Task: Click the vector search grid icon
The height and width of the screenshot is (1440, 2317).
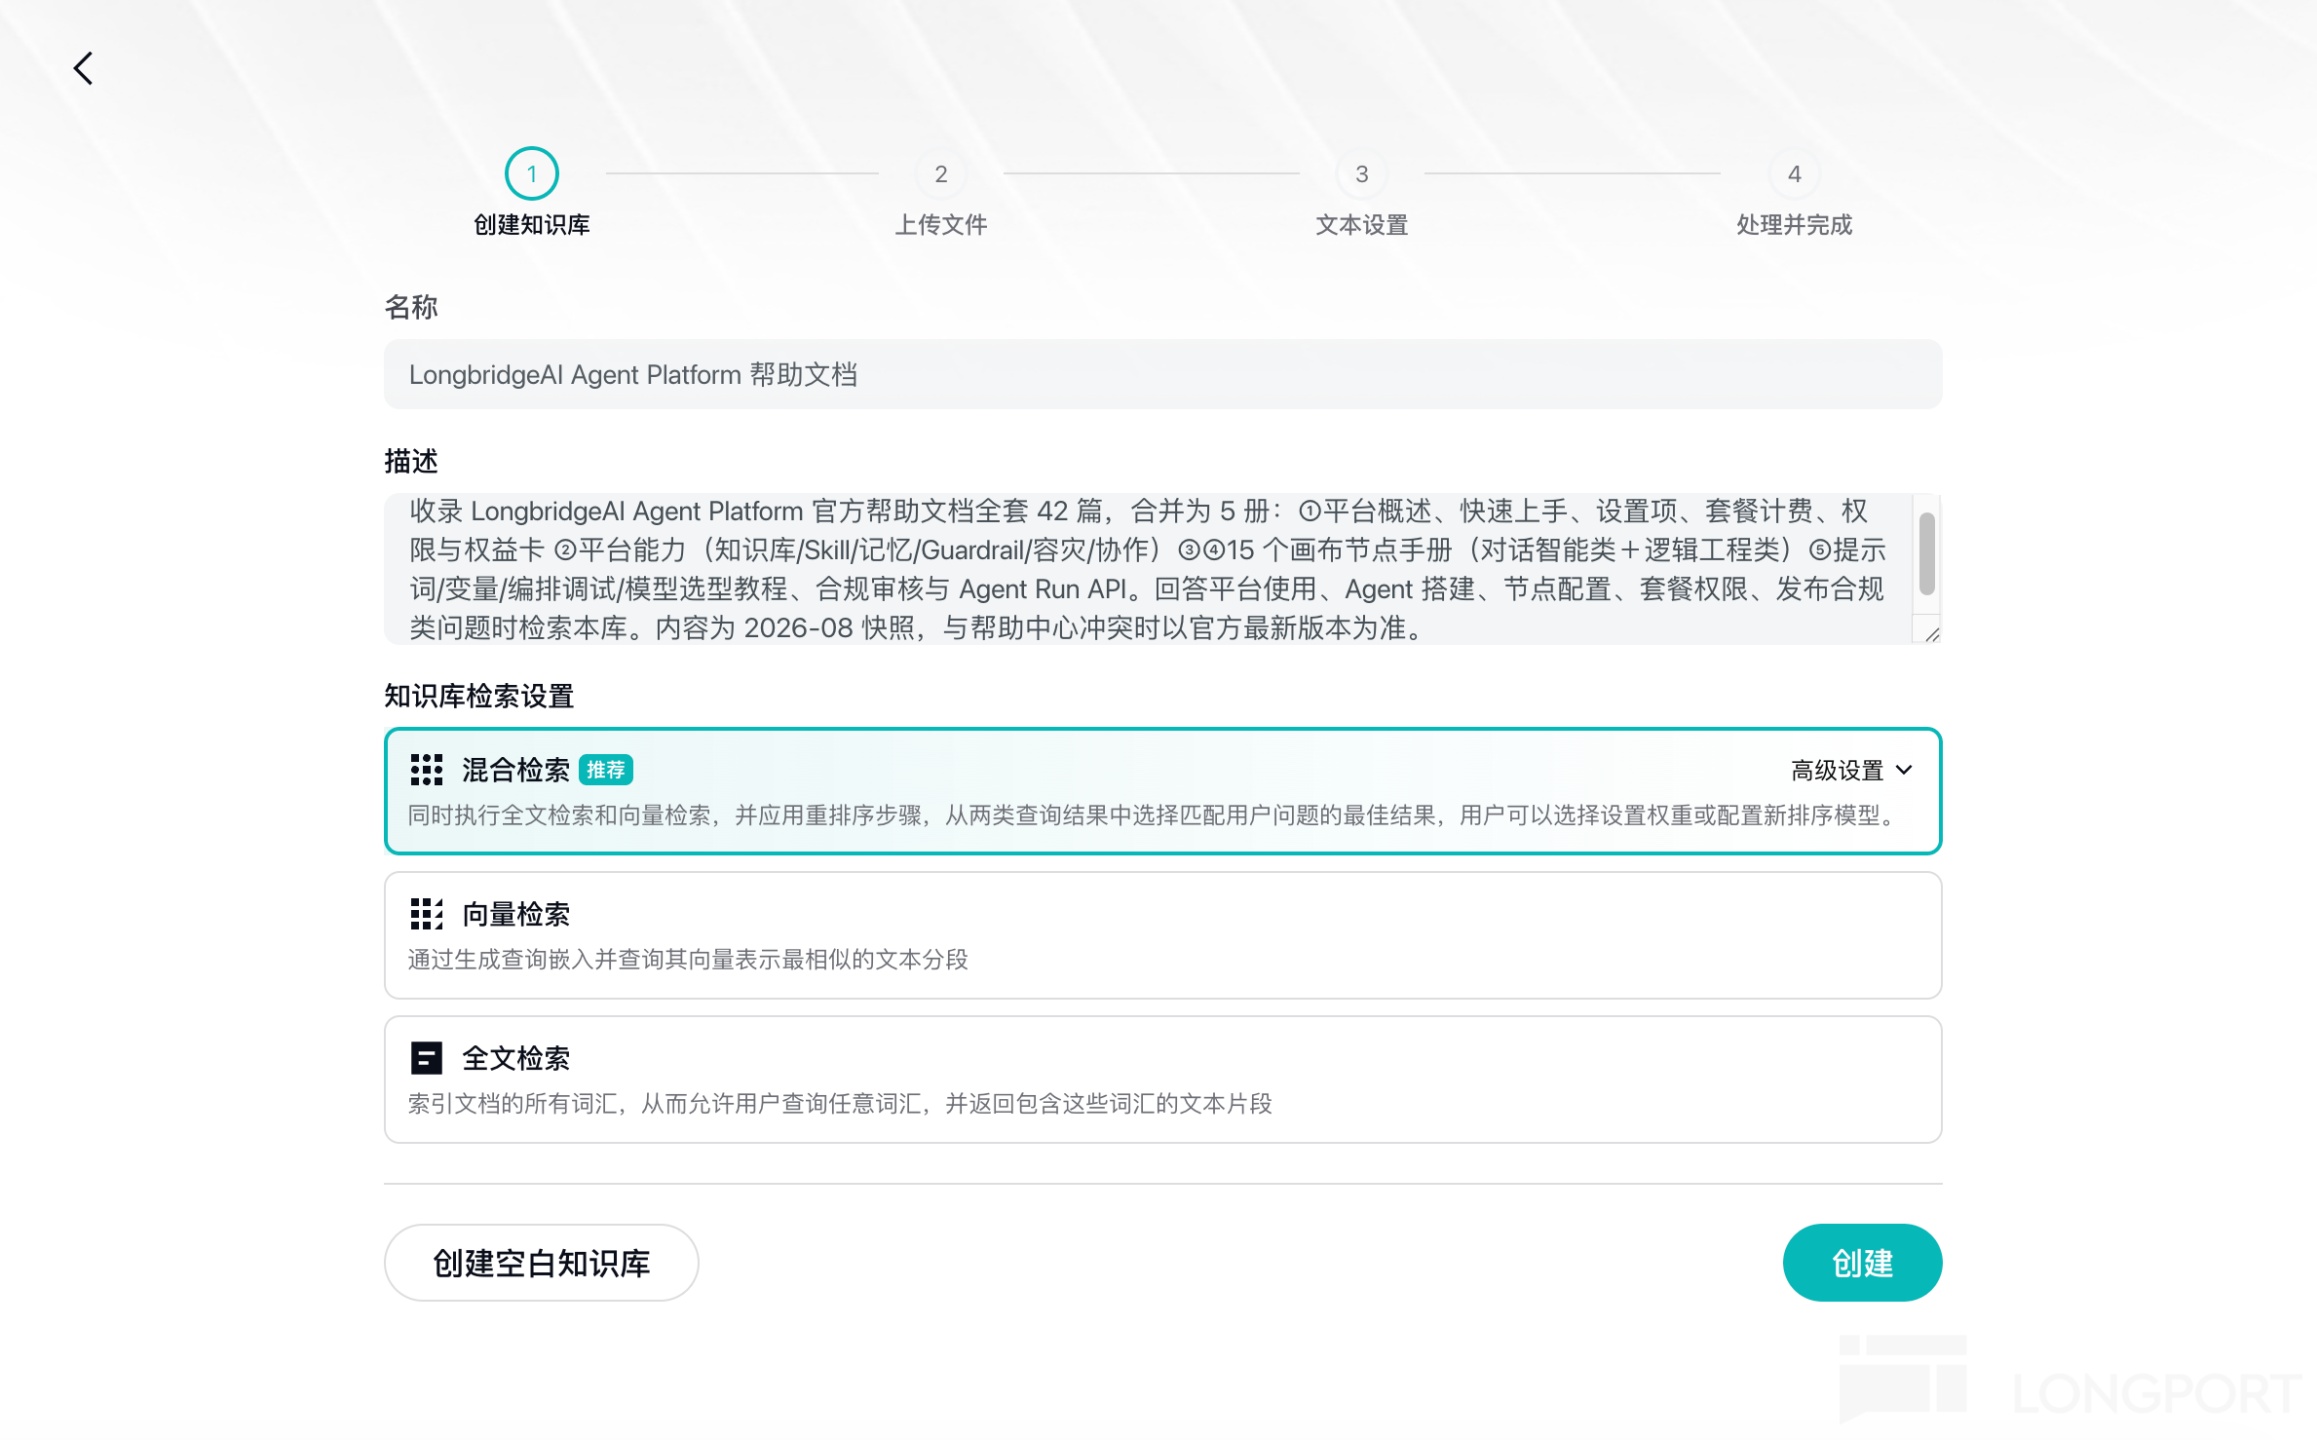Action: coord(426,914)
